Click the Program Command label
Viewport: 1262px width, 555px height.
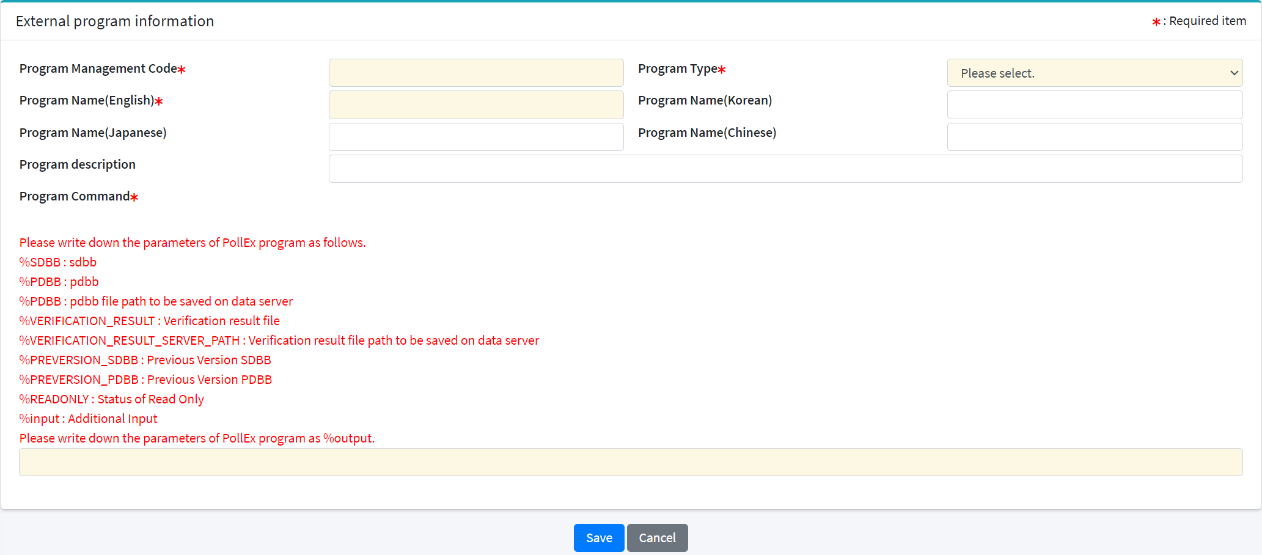tap(75, 197)
